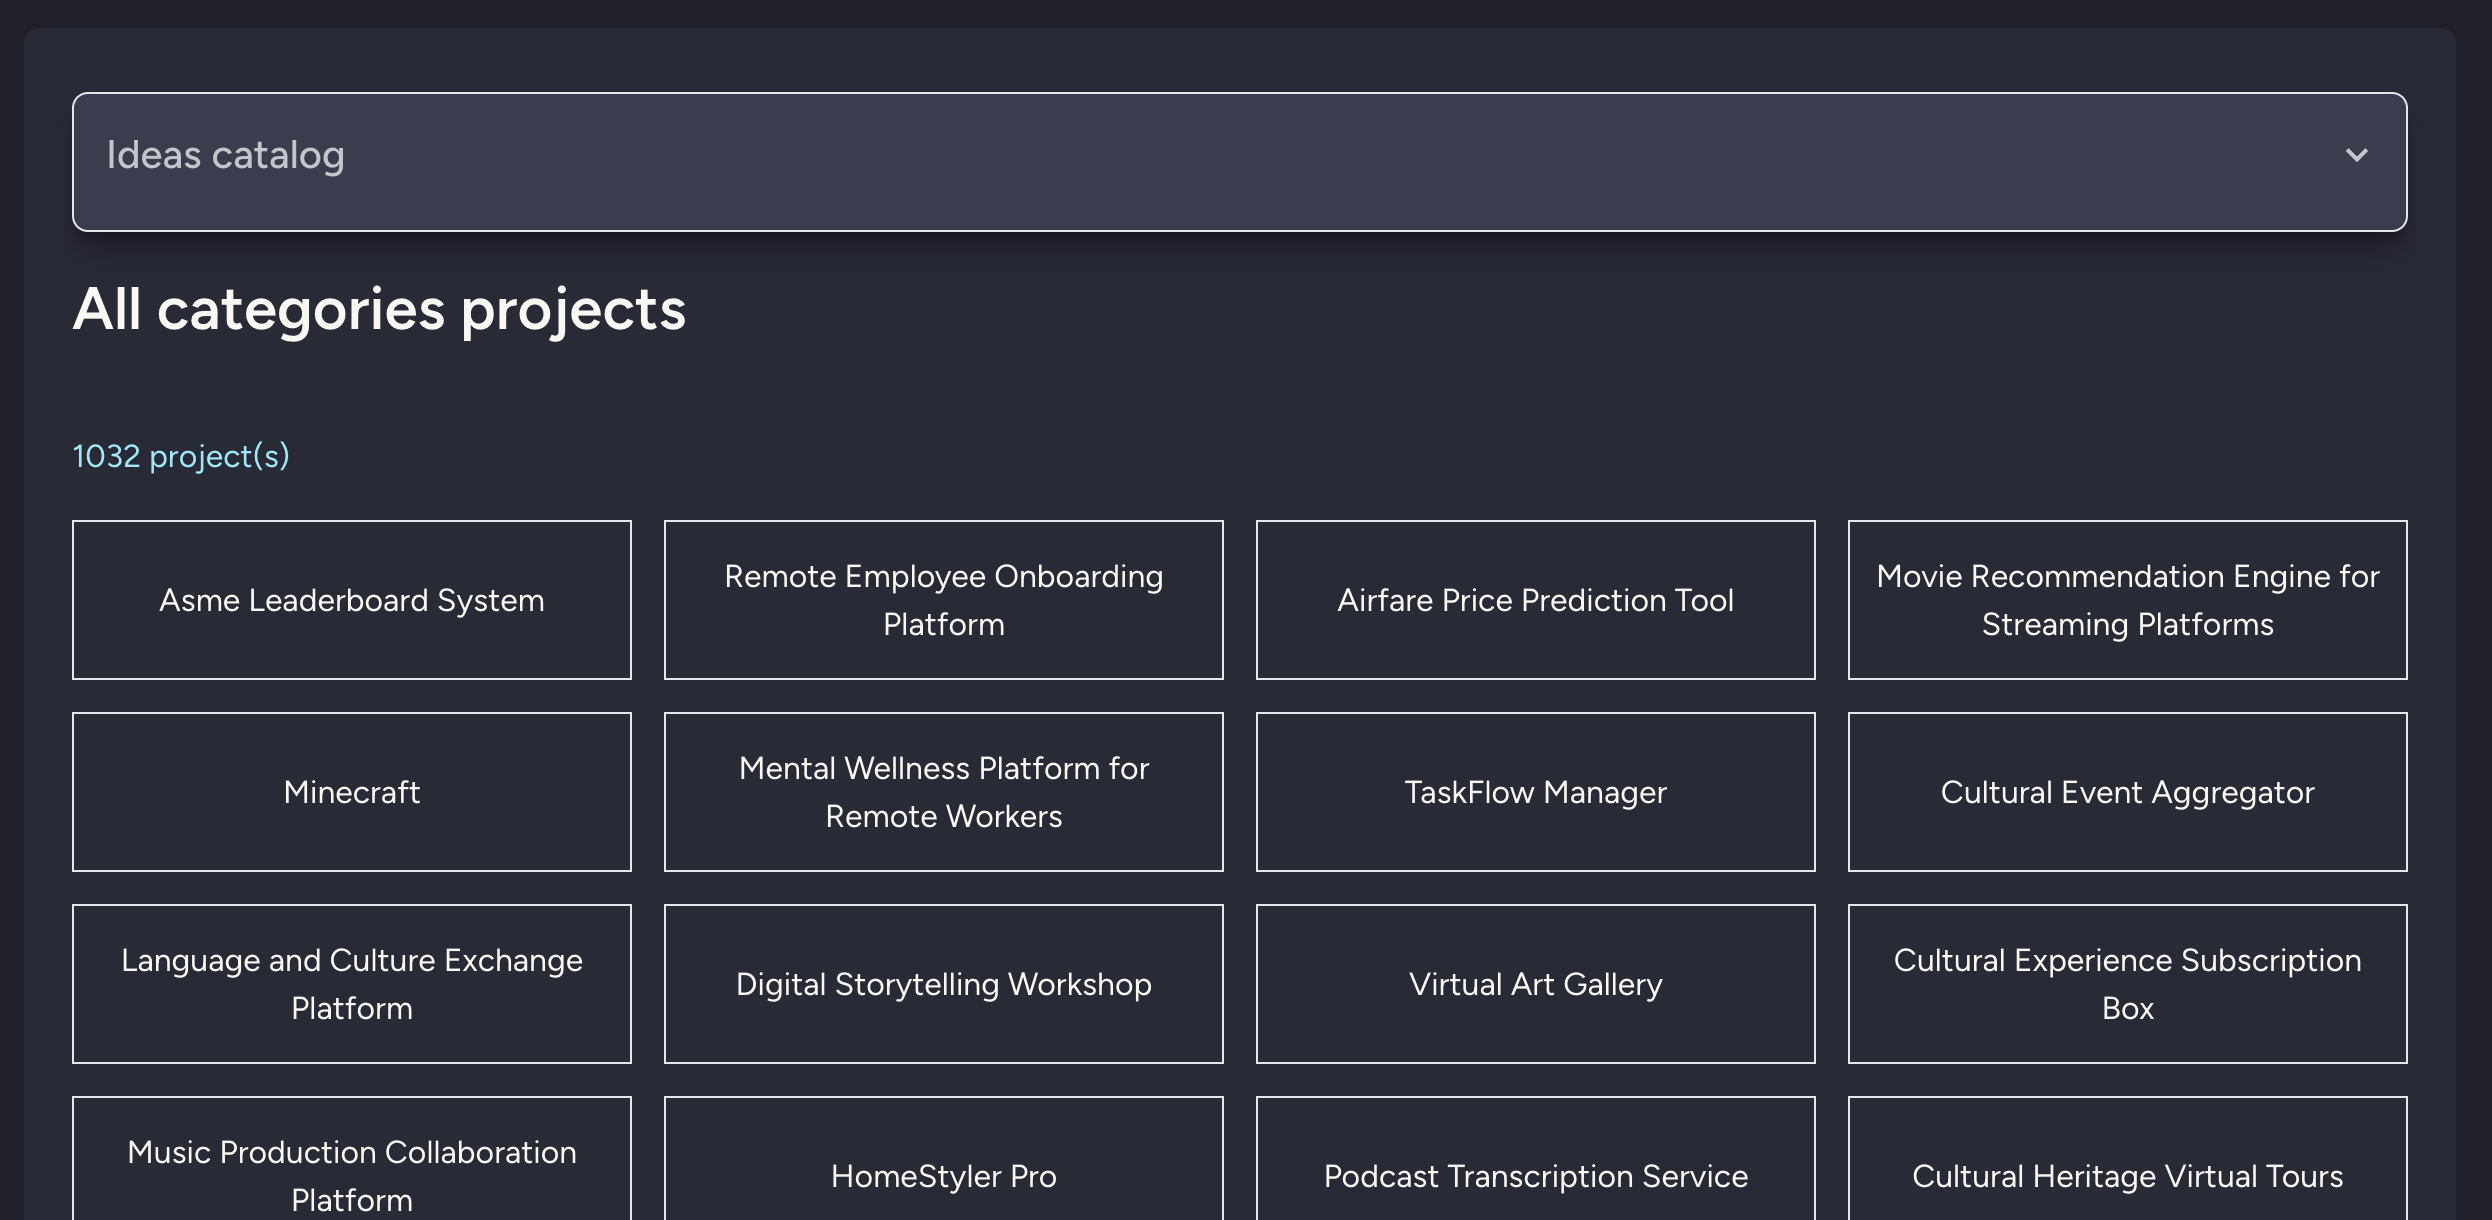Open Movie Recommendation Engine for Streaming Platforms
Image resolution: width=2492 pixels, height=1220 pixels.
click(x=2128, y=600)
